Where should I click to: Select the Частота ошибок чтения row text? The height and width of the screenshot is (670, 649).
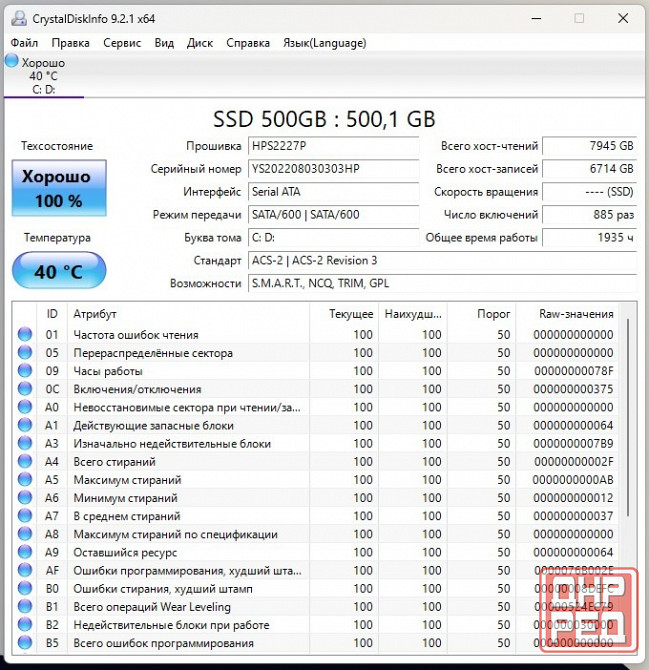point(136,335)
